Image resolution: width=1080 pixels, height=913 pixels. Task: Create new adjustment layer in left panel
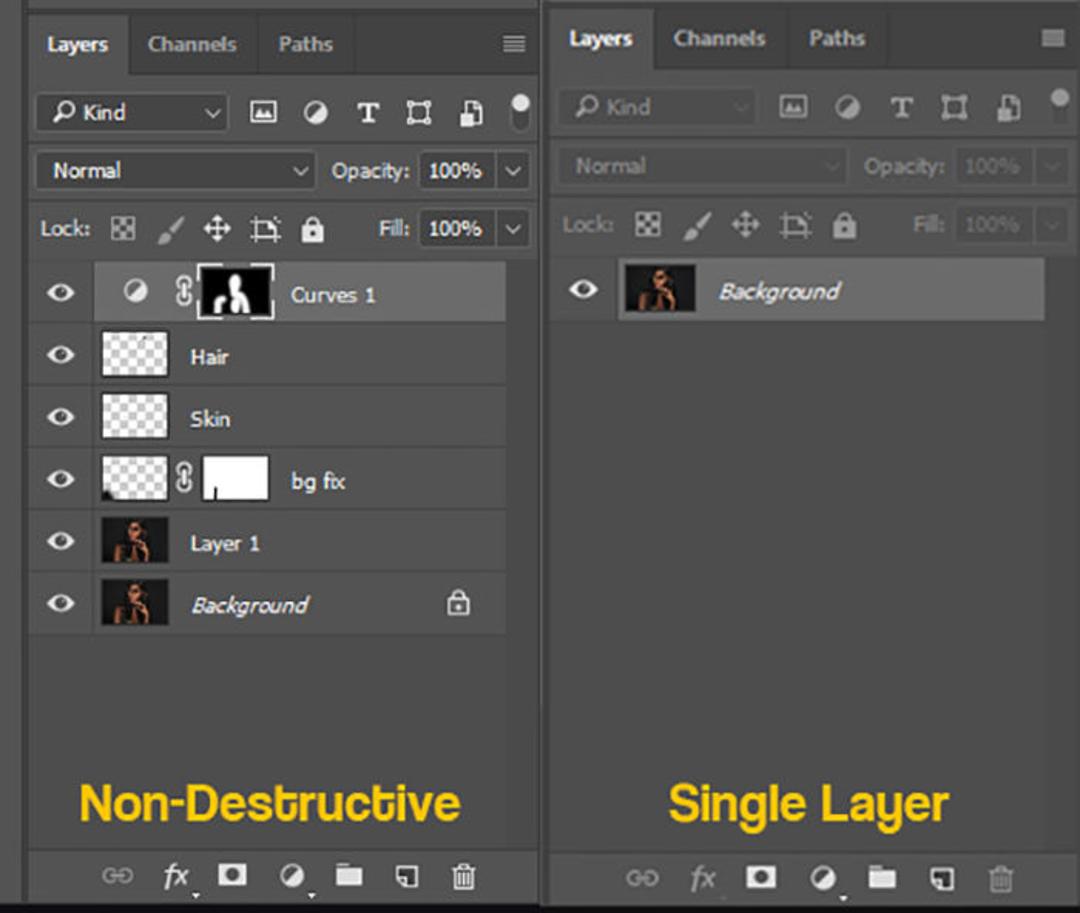[x=292, y=876]
